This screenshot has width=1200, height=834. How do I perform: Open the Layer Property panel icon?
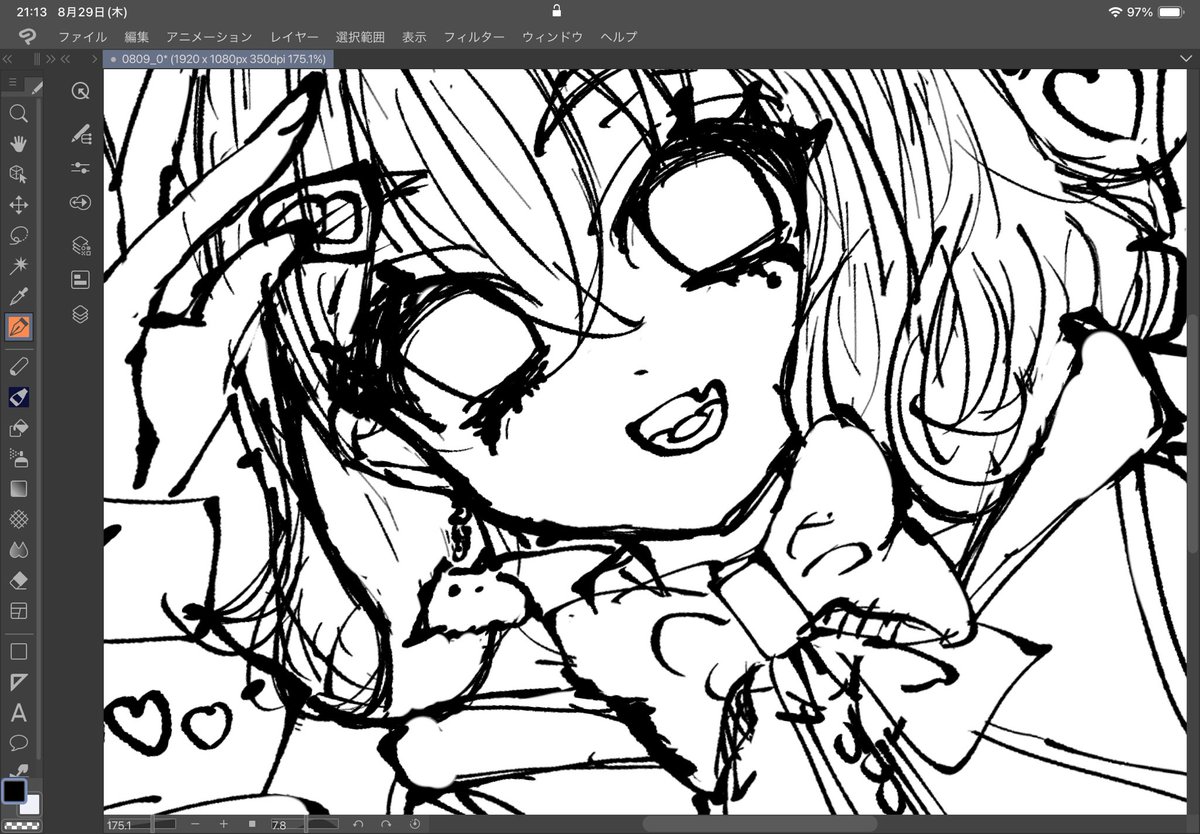coord(81,280)
